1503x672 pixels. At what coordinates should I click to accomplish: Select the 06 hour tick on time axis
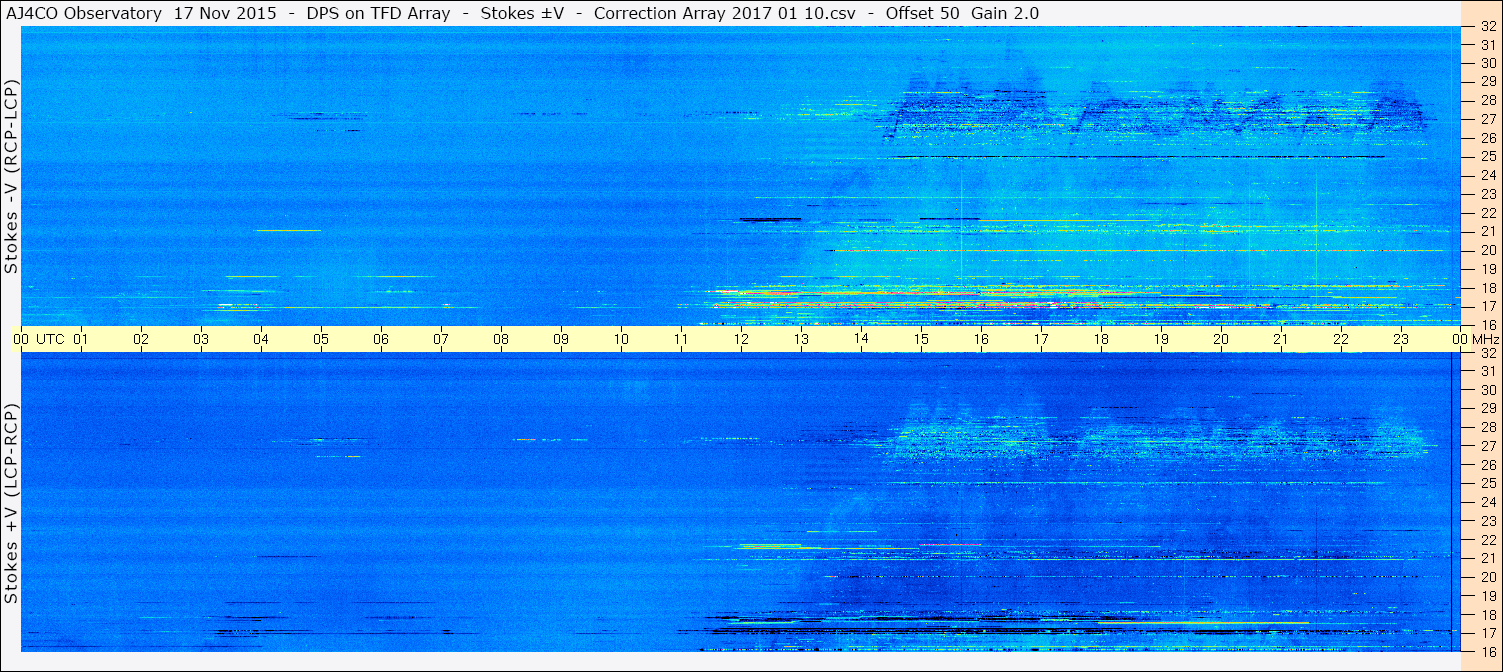(x=381, y=339)
